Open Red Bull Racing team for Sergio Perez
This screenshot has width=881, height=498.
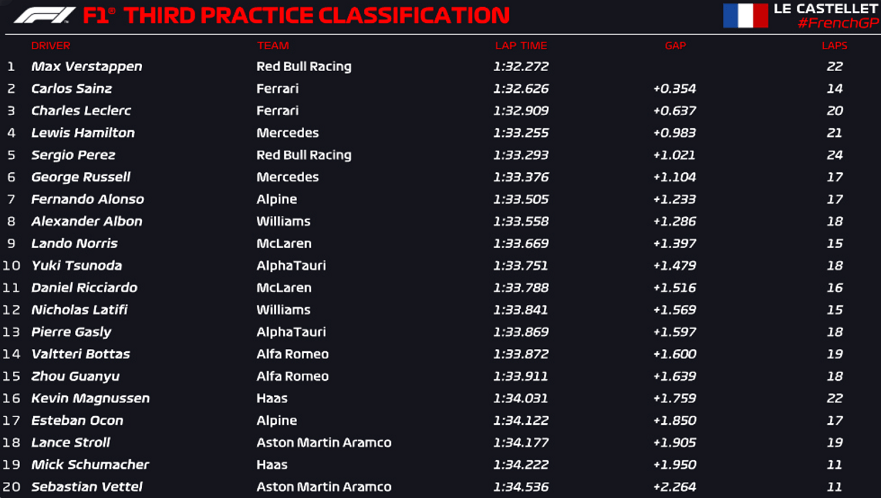(x=304, y=155)
